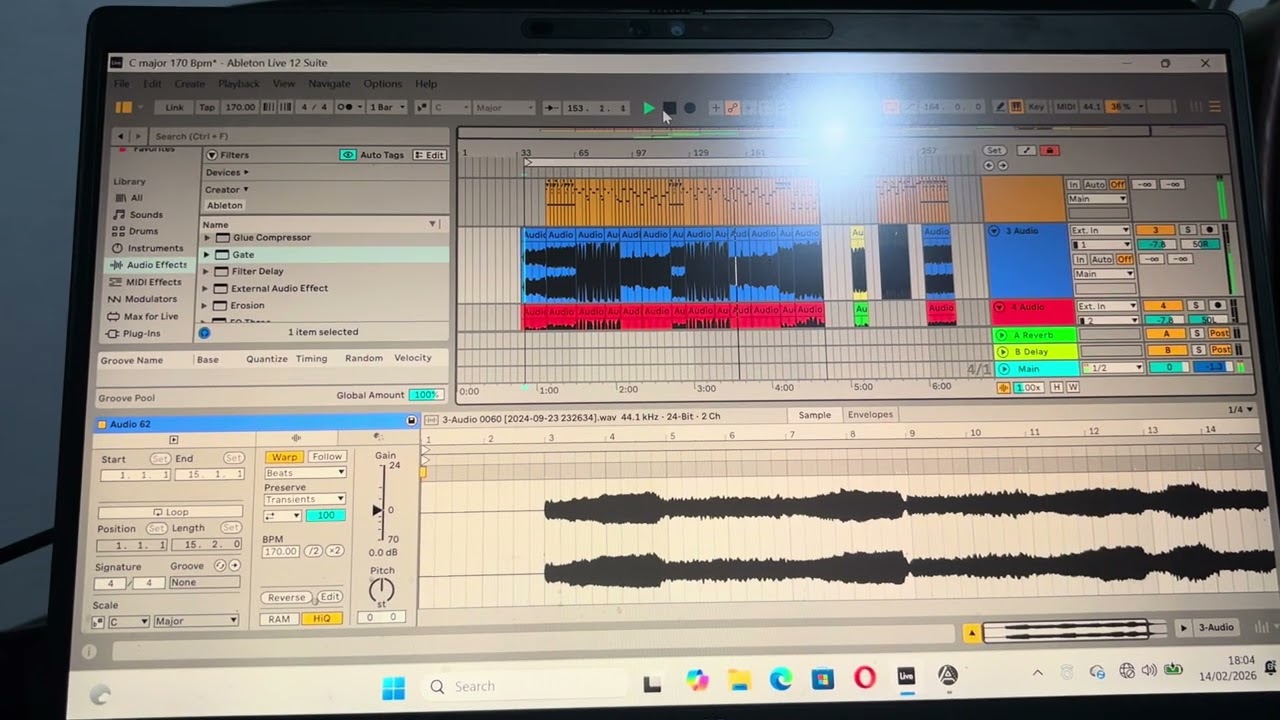Viewport: 1280px width, 720px height.
Task: Open the File Explorer taskbar icon
Action: click(x=739, y=680)
